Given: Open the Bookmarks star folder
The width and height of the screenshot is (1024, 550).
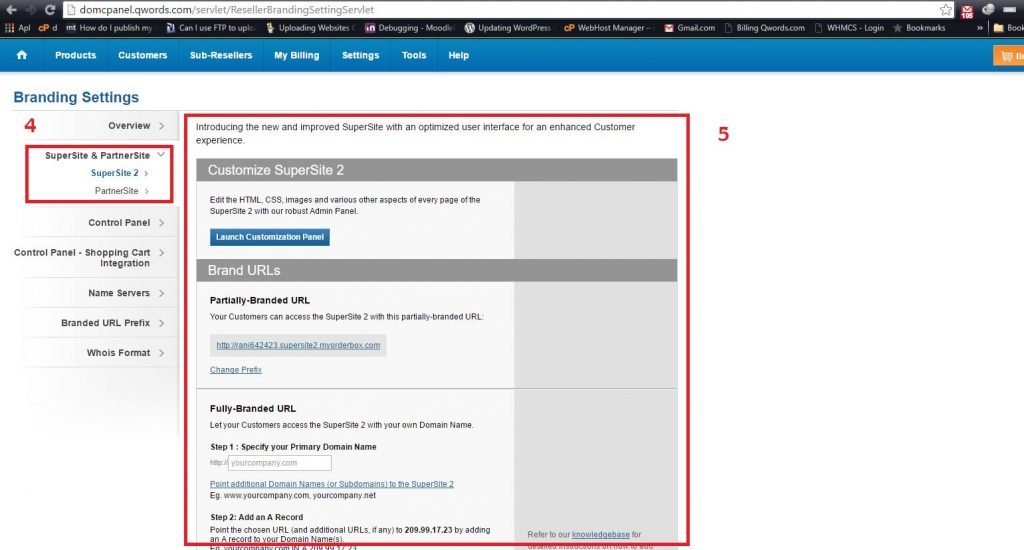Looking at the screenshot, I should [x=919, y=27].
